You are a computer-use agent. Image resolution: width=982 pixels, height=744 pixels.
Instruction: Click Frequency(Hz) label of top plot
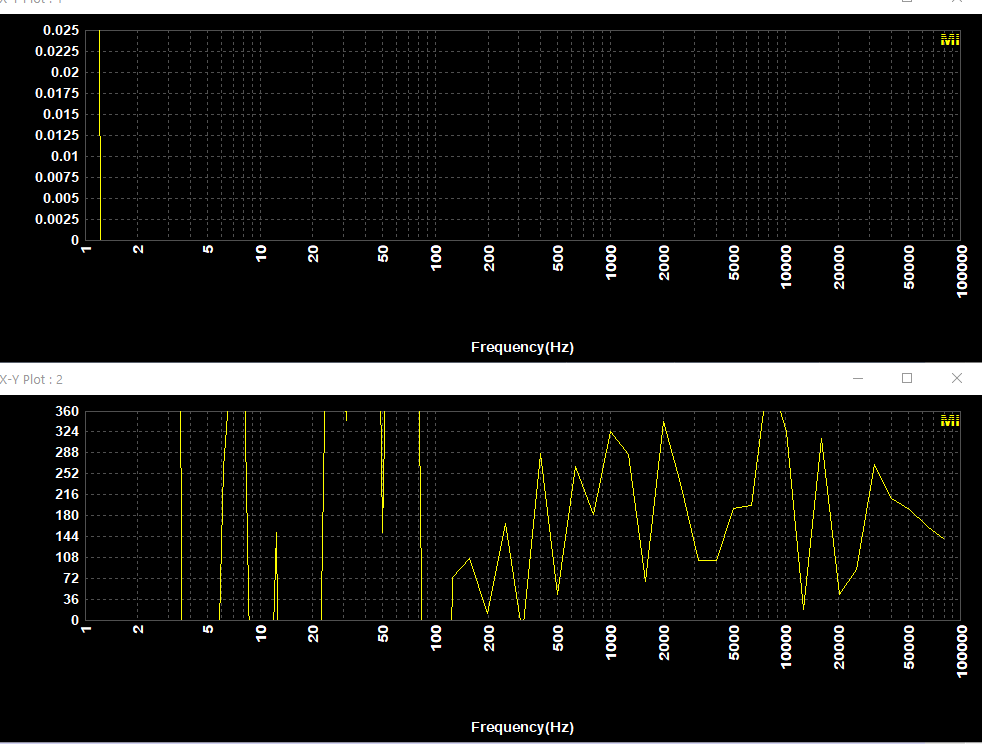pos(522,347)
